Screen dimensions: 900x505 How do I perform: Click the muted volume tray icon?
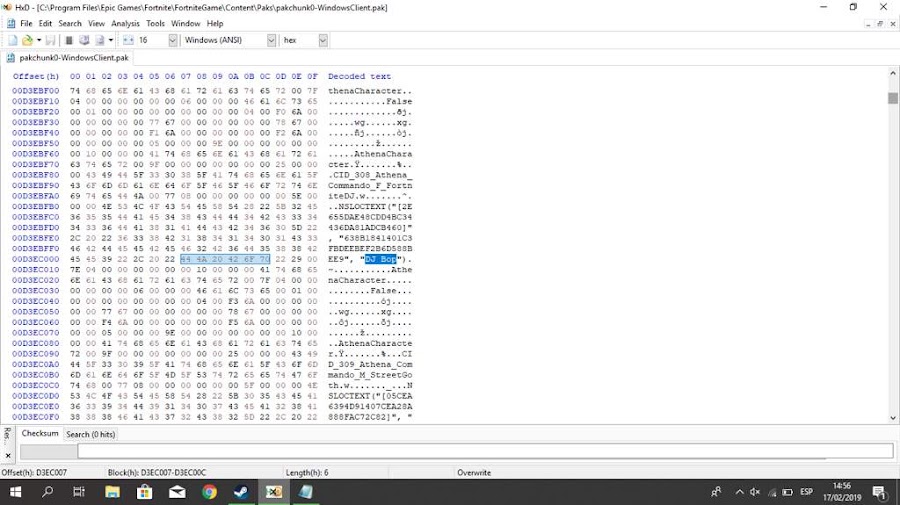(755, 492)
